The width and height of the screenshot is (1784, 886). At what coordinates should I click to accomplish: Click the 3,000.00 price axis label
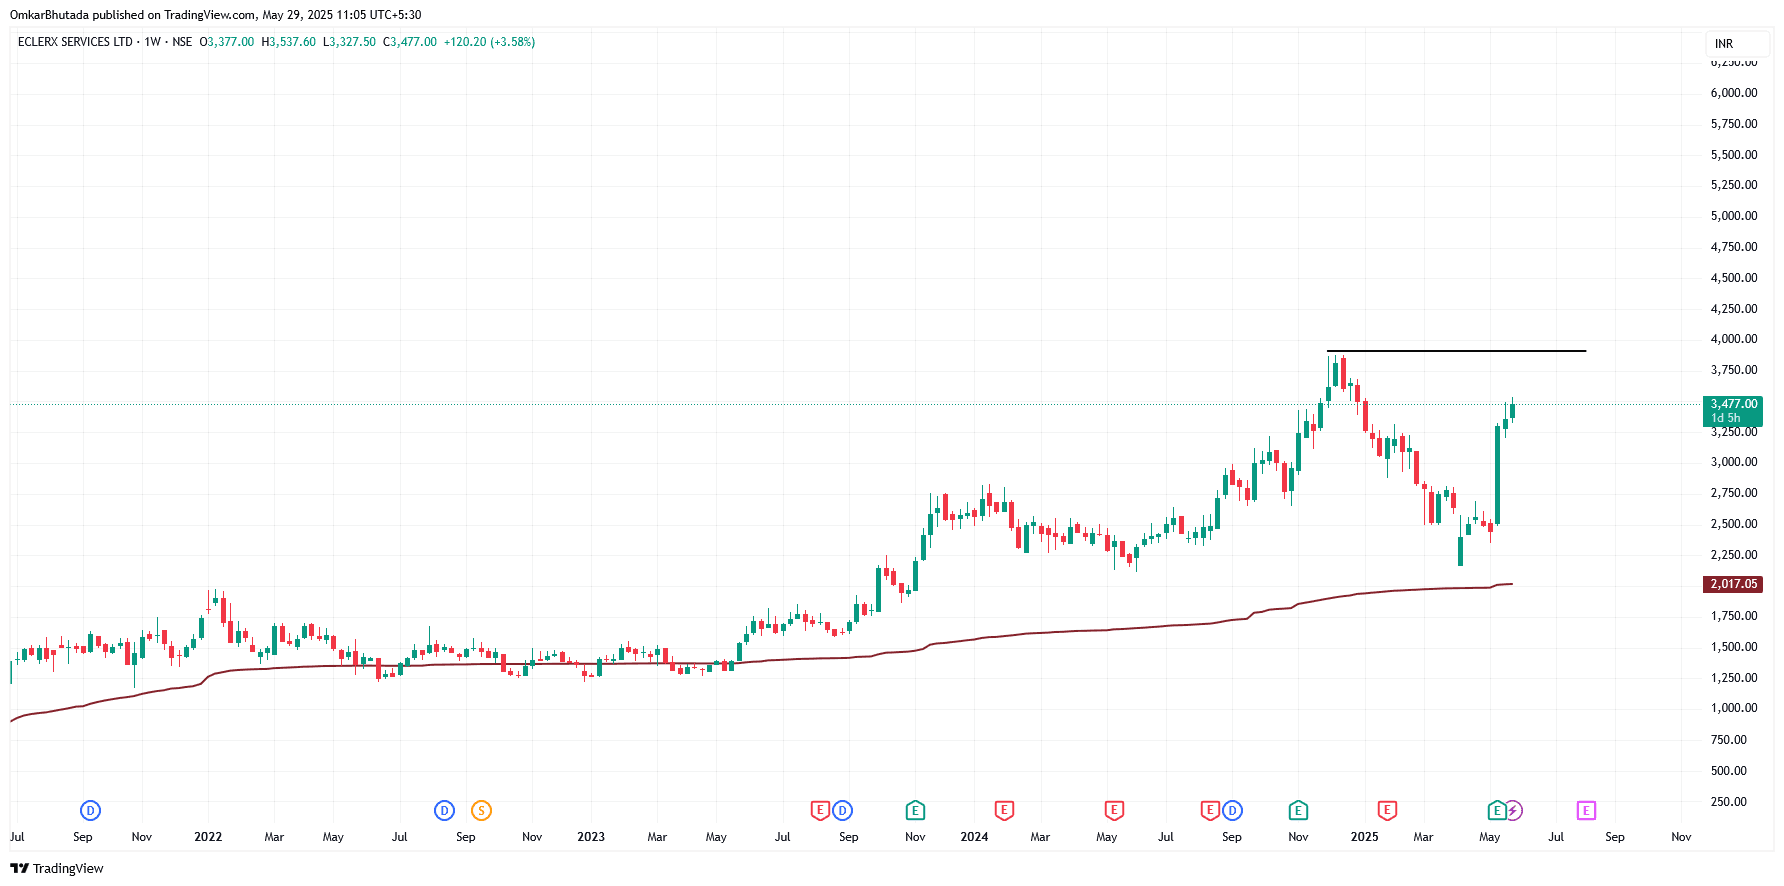[x=1734, y=462]
